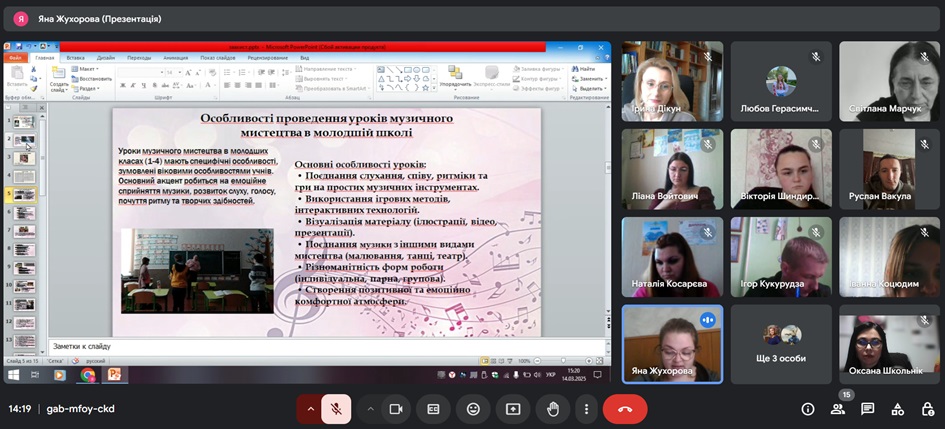This screenshot has height=429, width=945.
Task: Expand Эффекты фигур dropdown
Action: point(536,88)
